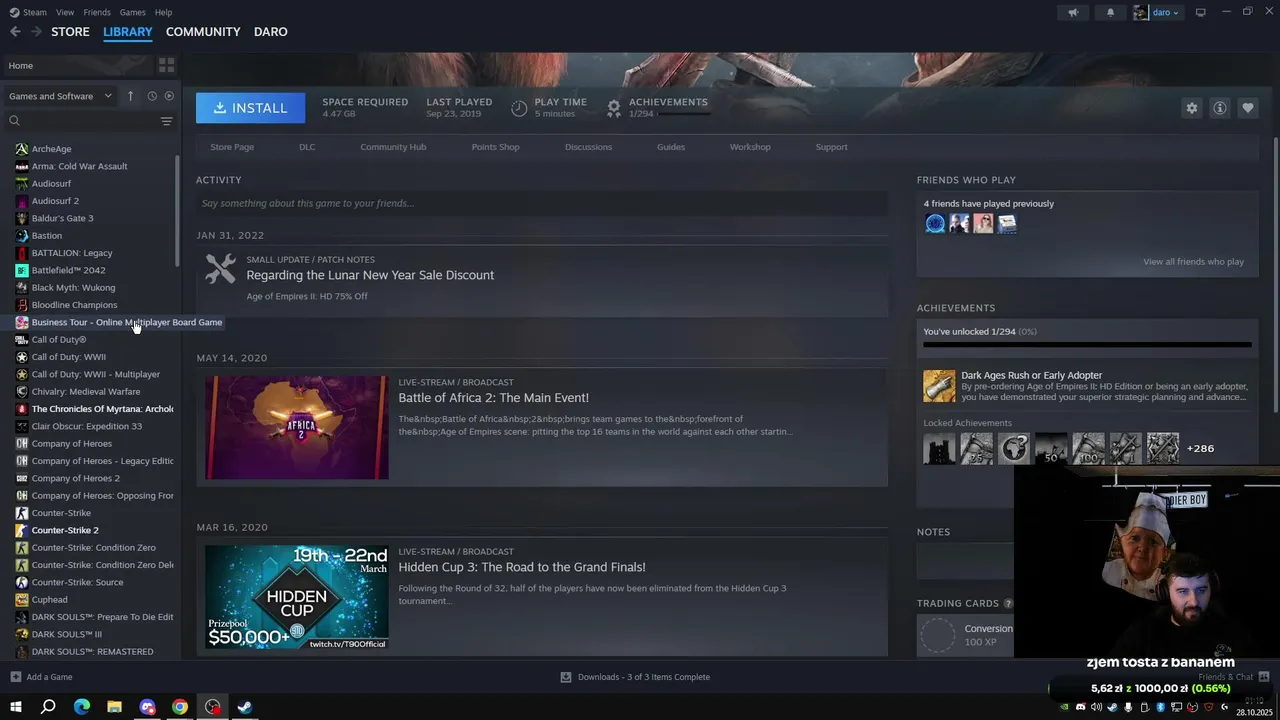Switch to Big Picture mode icon
Screen dimensions: 1280x720
[1201, 12]
